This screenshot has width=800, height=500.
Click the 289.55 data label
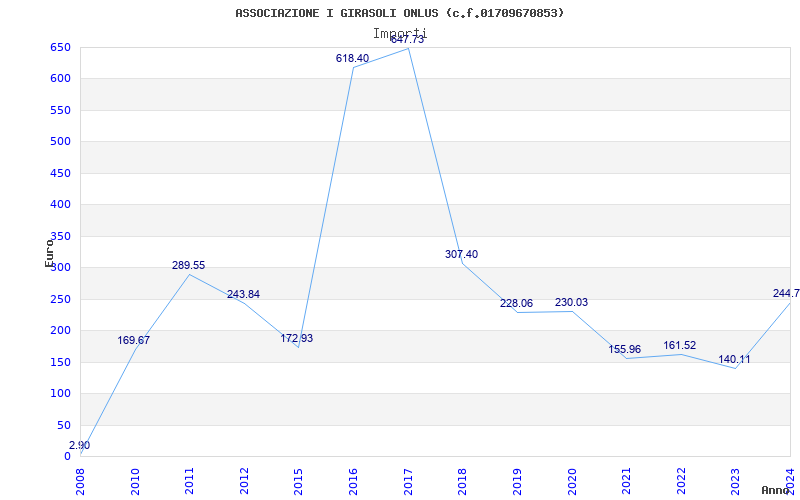[x=188, y=265]
